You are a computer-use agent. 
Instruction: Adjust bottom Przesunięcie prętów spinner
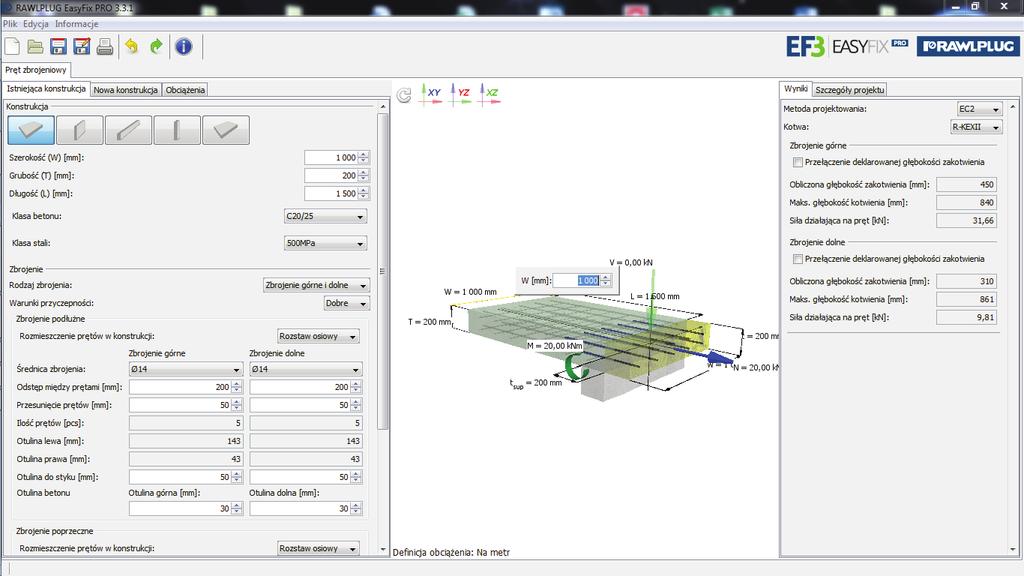coord(356,406)
